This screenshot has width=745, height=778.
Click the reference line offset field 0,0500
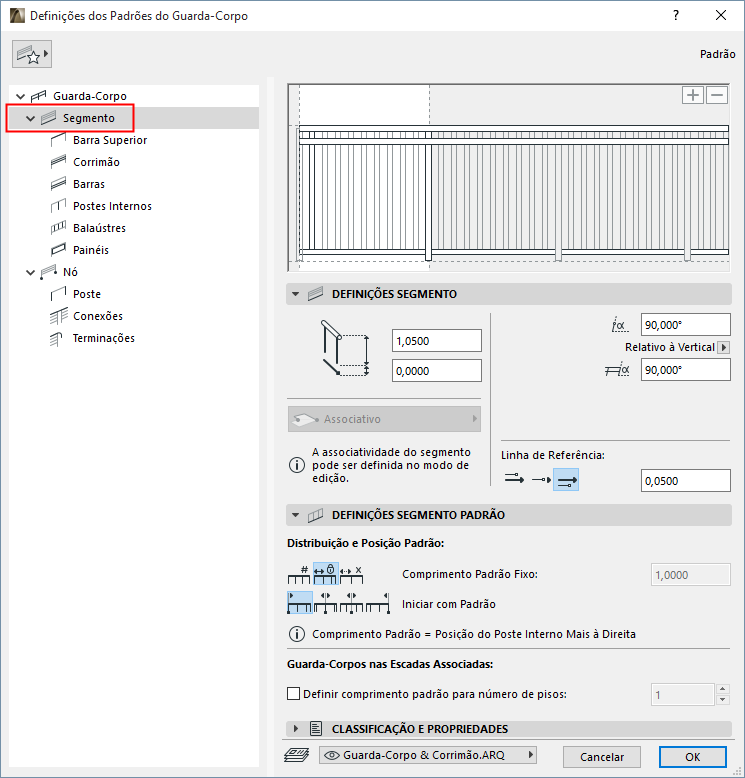(685, 481)
